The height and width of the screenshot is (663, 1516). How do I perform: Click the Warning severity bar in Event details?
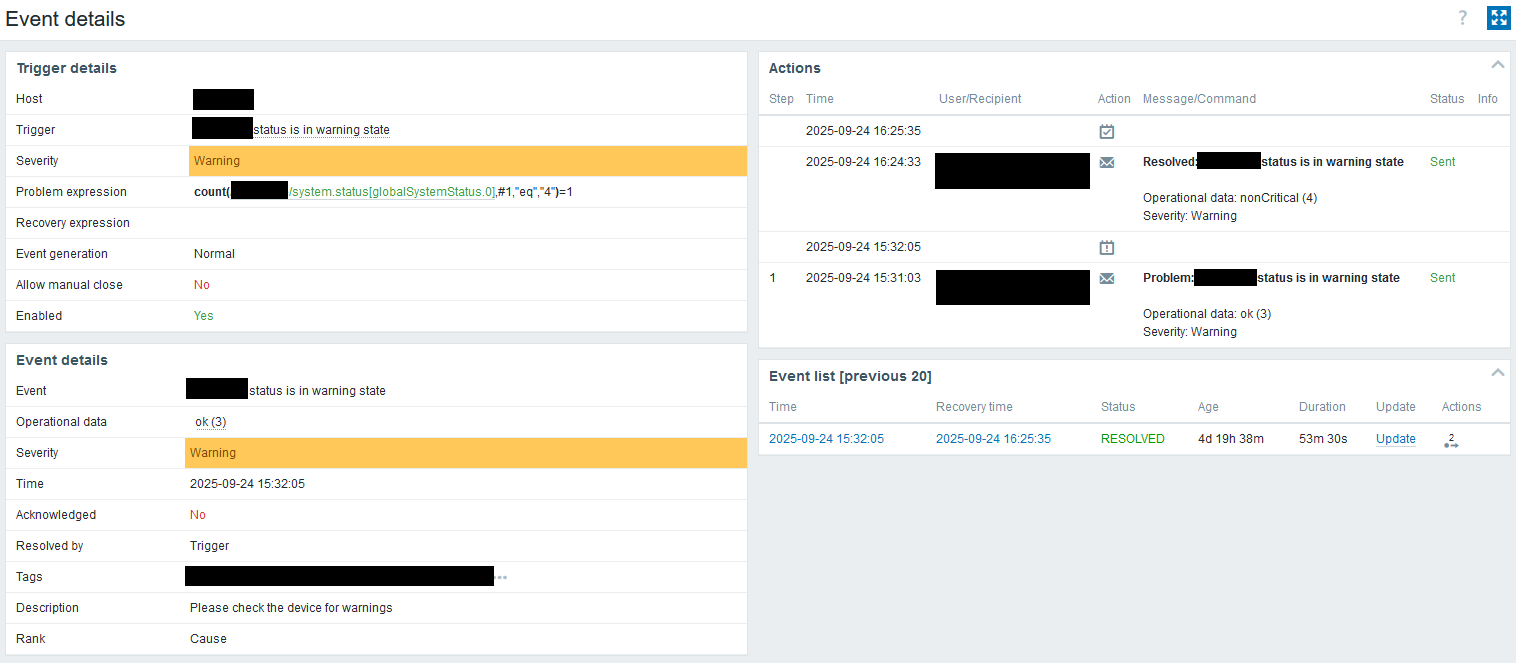pyautogui.click(x=466, y=453)
